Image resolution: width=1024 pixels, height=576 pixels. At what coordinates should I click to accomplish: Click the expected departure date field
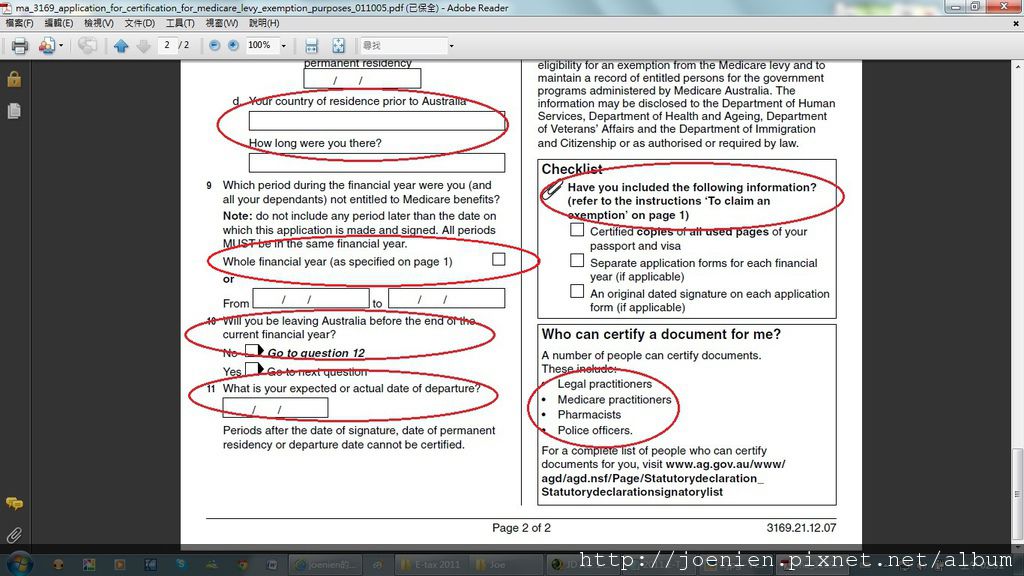pyautogui.click(x=275, y=408)
